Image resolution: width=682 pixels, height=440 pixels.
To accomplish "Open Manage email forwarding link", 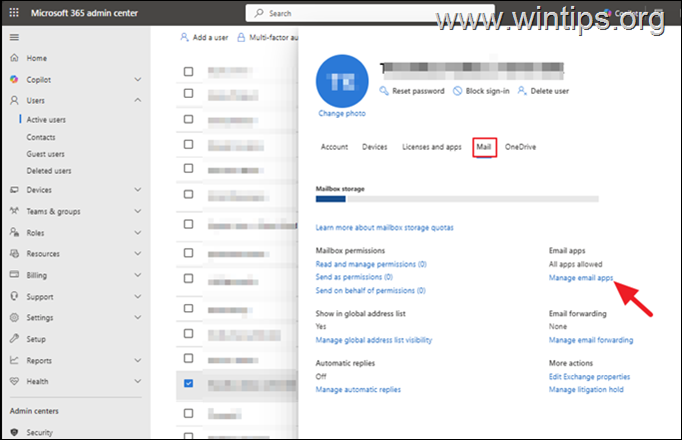I will pos(591,340).
